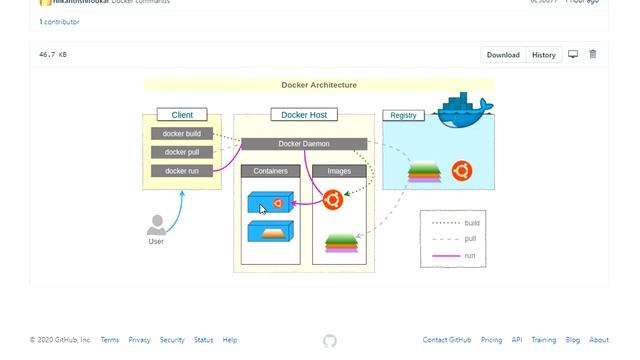The width and height of the screenshot is (640, 360).
Task: Open the Terms footer link
Action: pos(110,340)
